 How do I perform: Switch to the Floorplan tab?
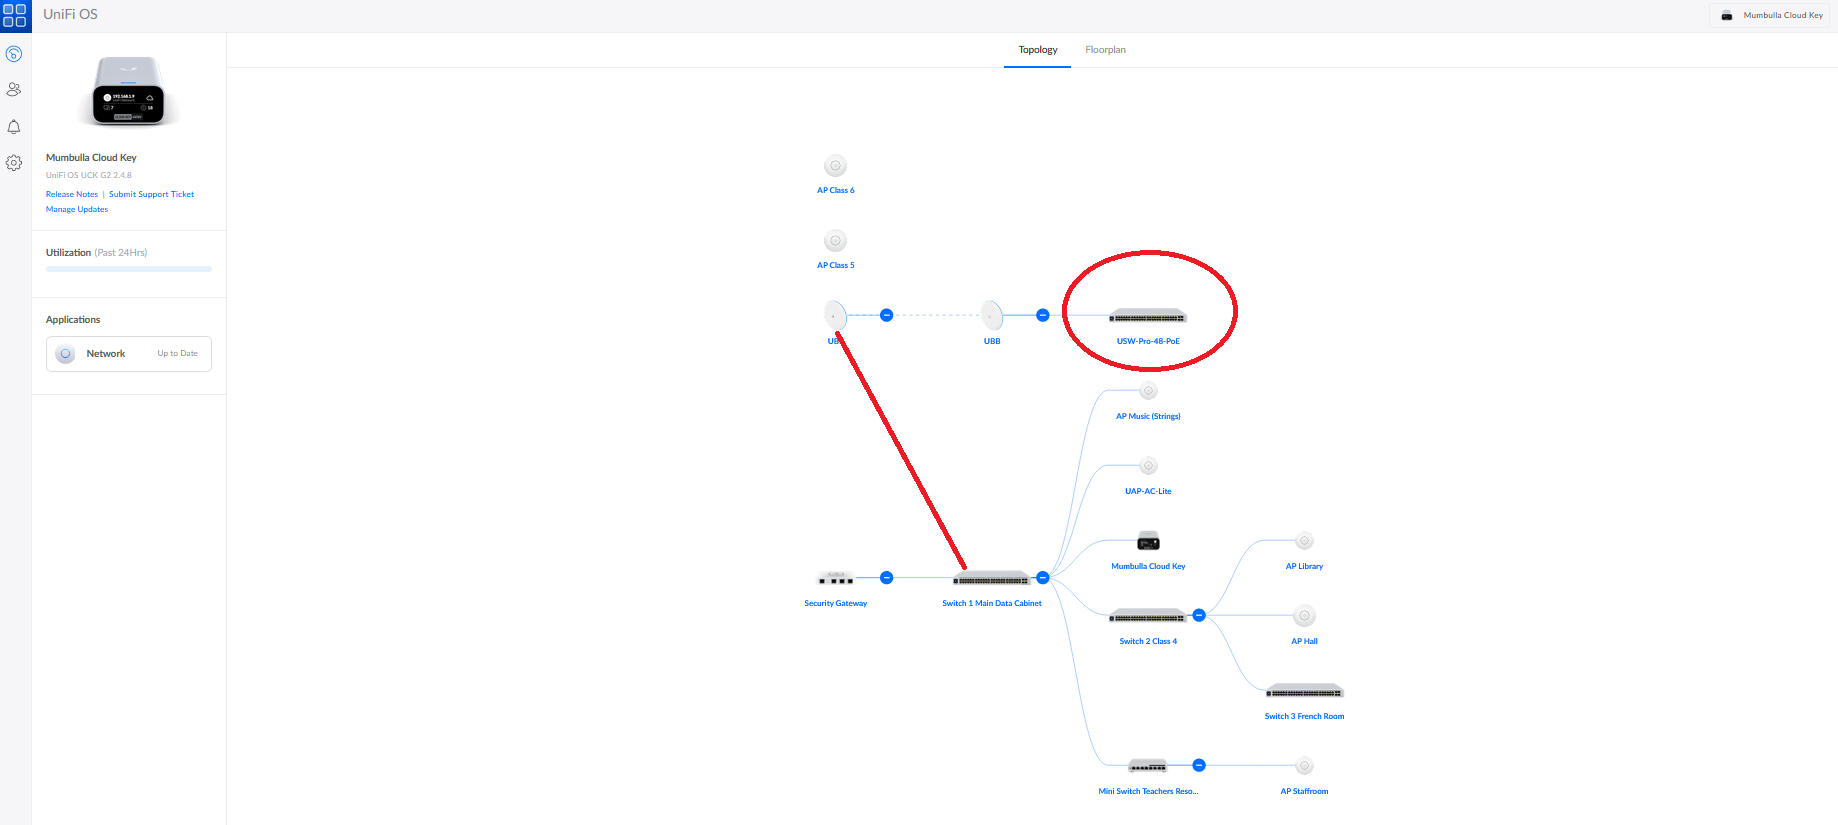click(x=1105, y=50)
